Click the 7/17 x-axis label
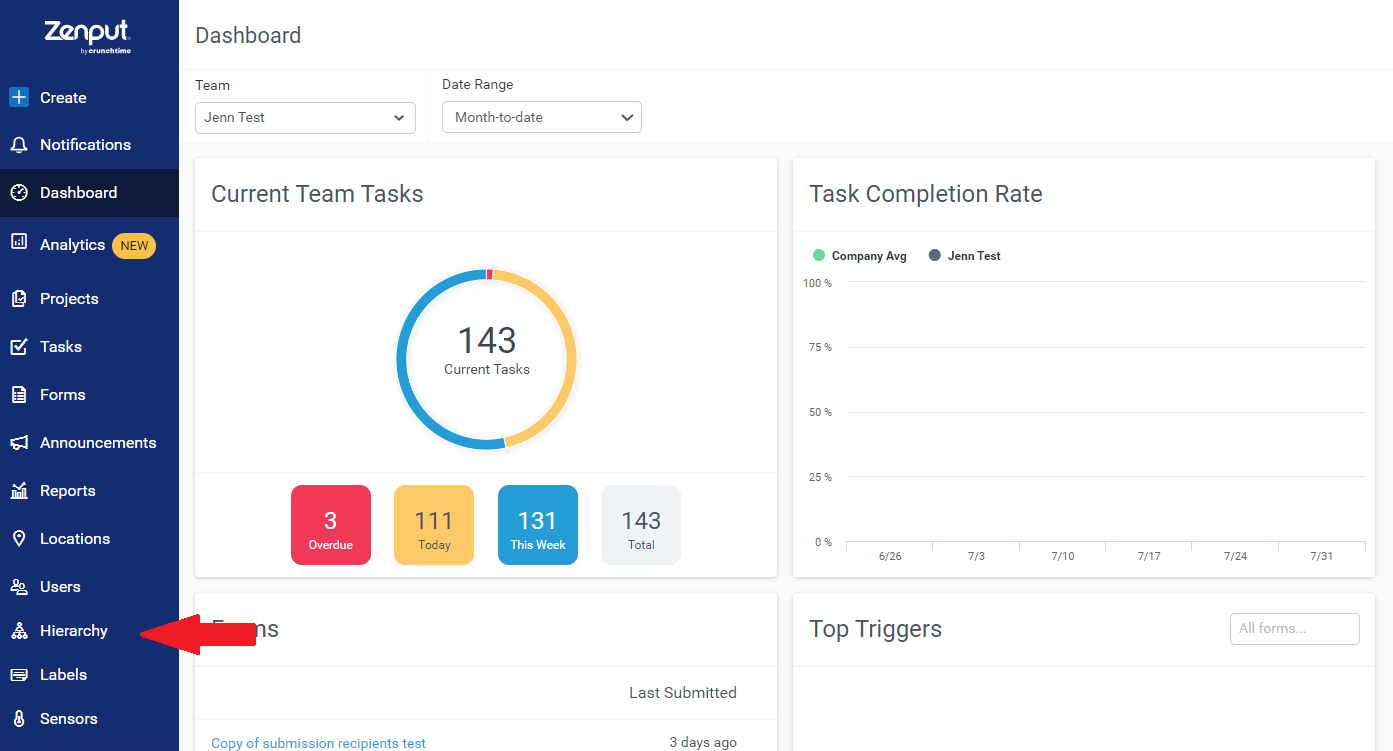This screenshot has height=751, width=1393. [1149, 556]
